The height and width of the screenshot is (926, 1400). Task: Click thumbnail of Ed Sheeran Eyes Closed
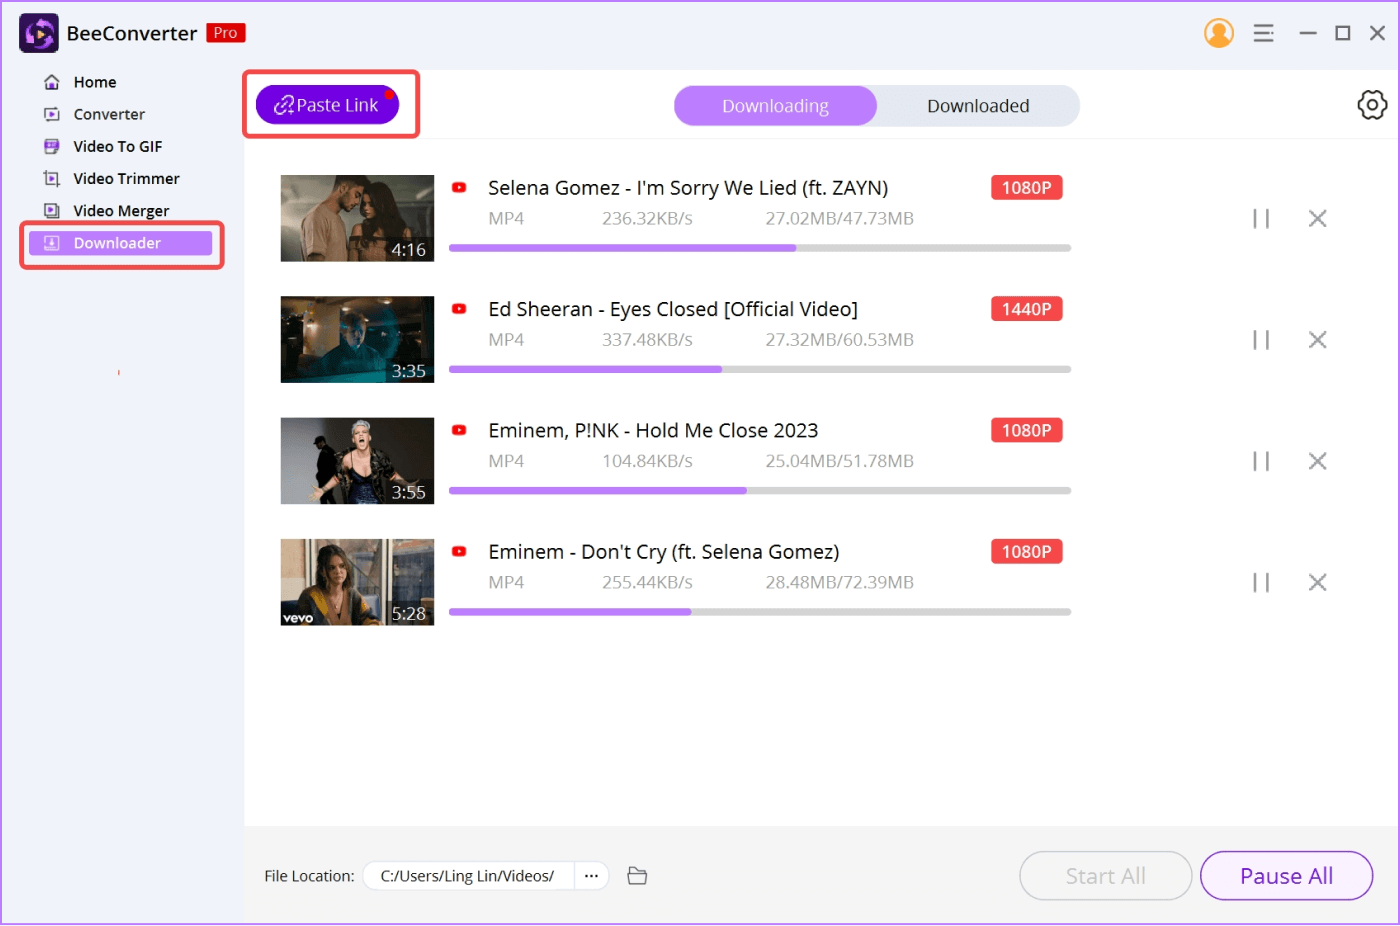coord(357,339)
